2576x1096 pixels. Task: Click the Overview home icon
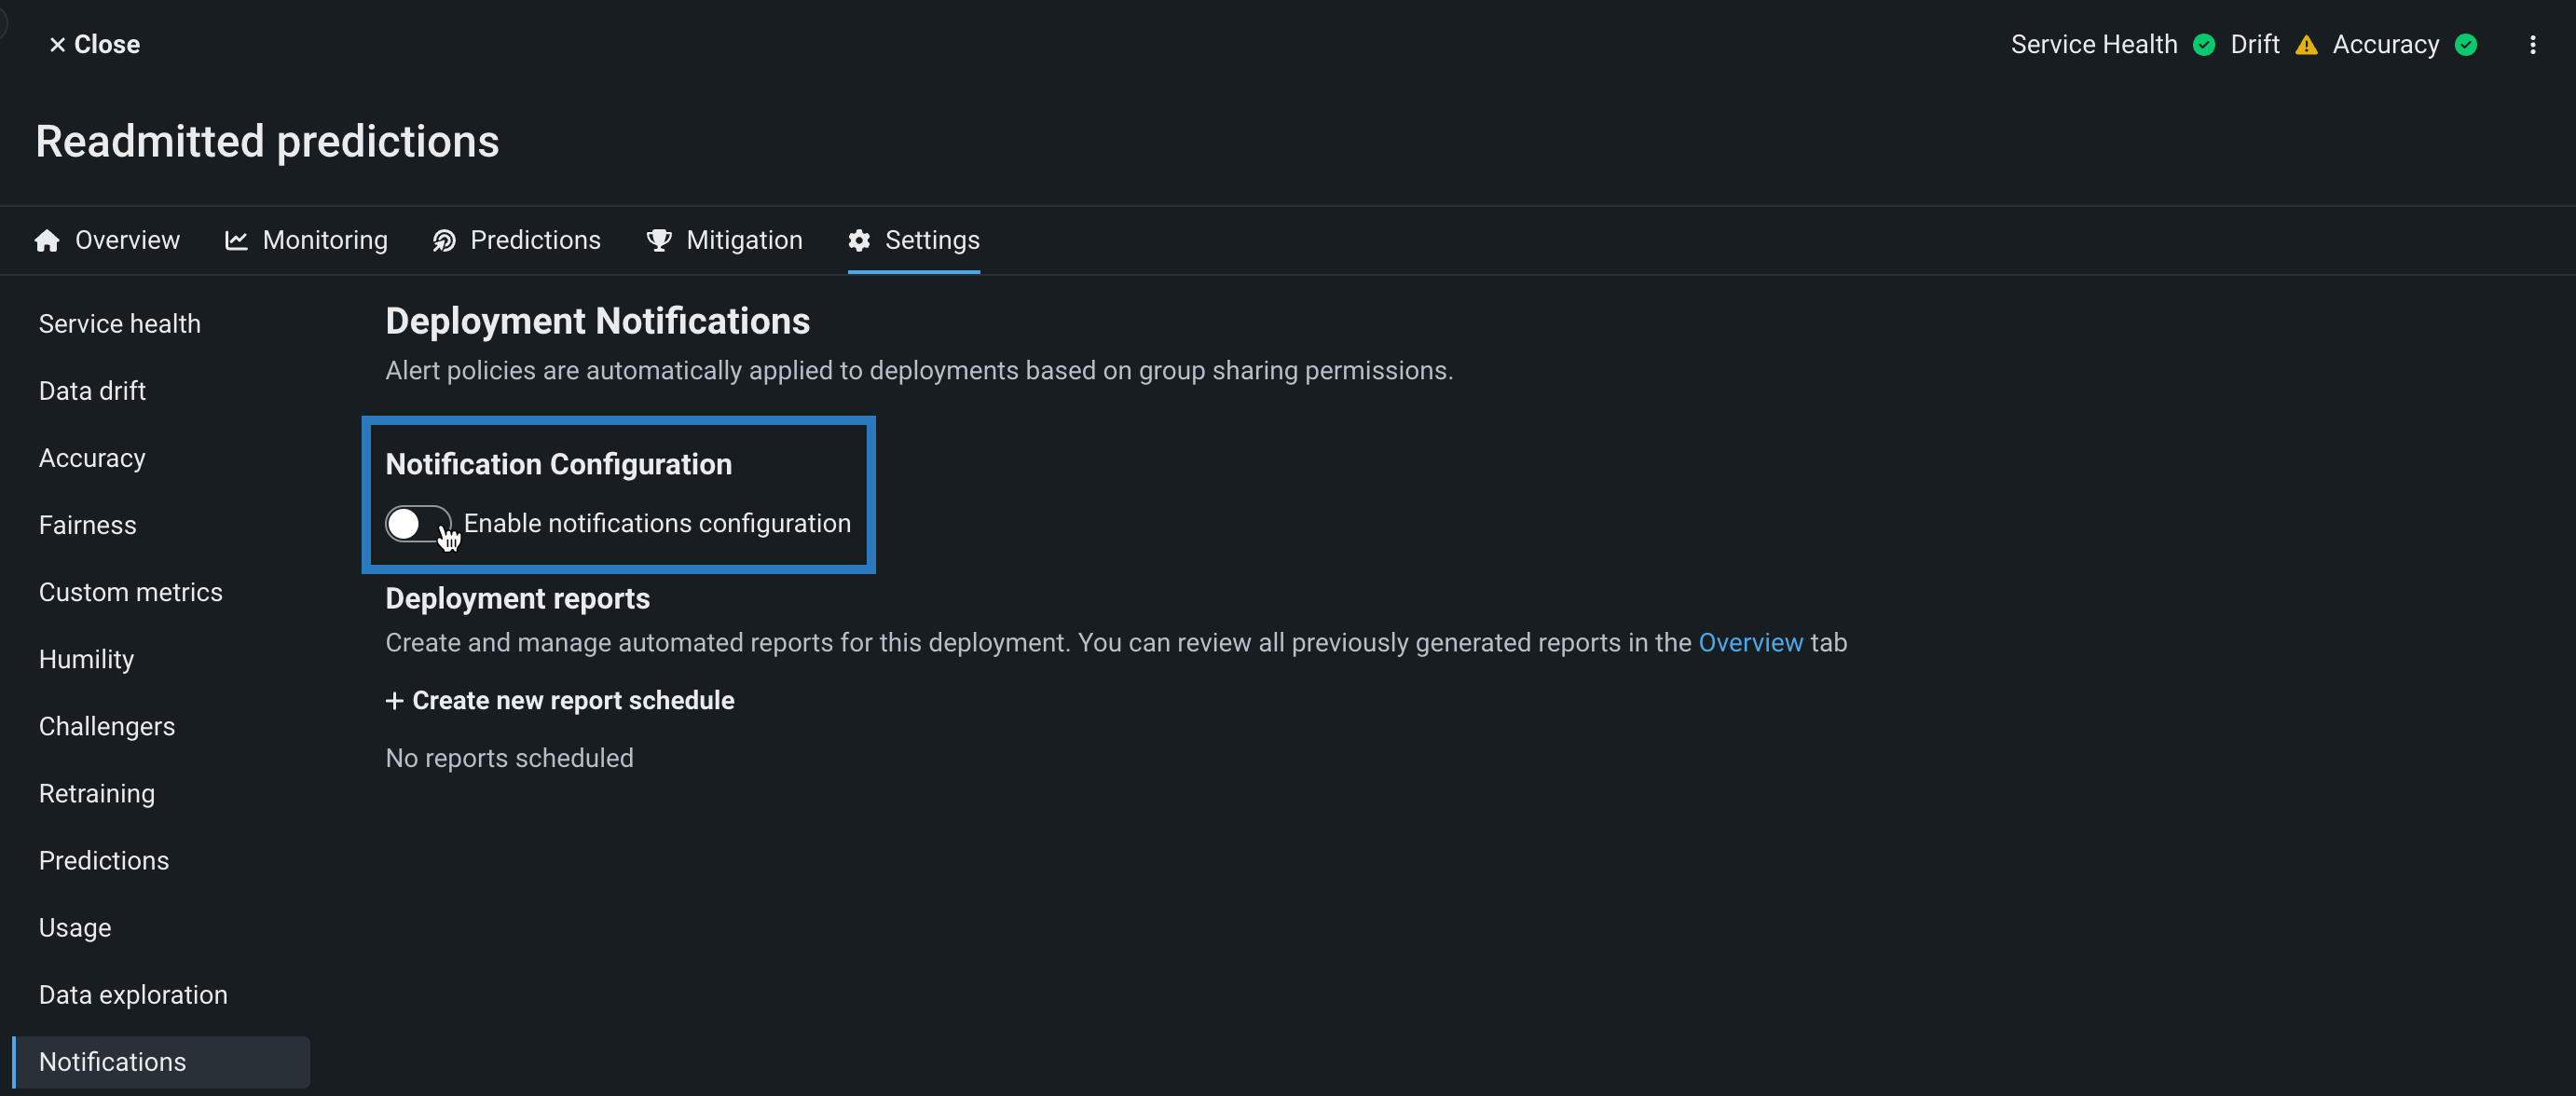pos(46,241)
